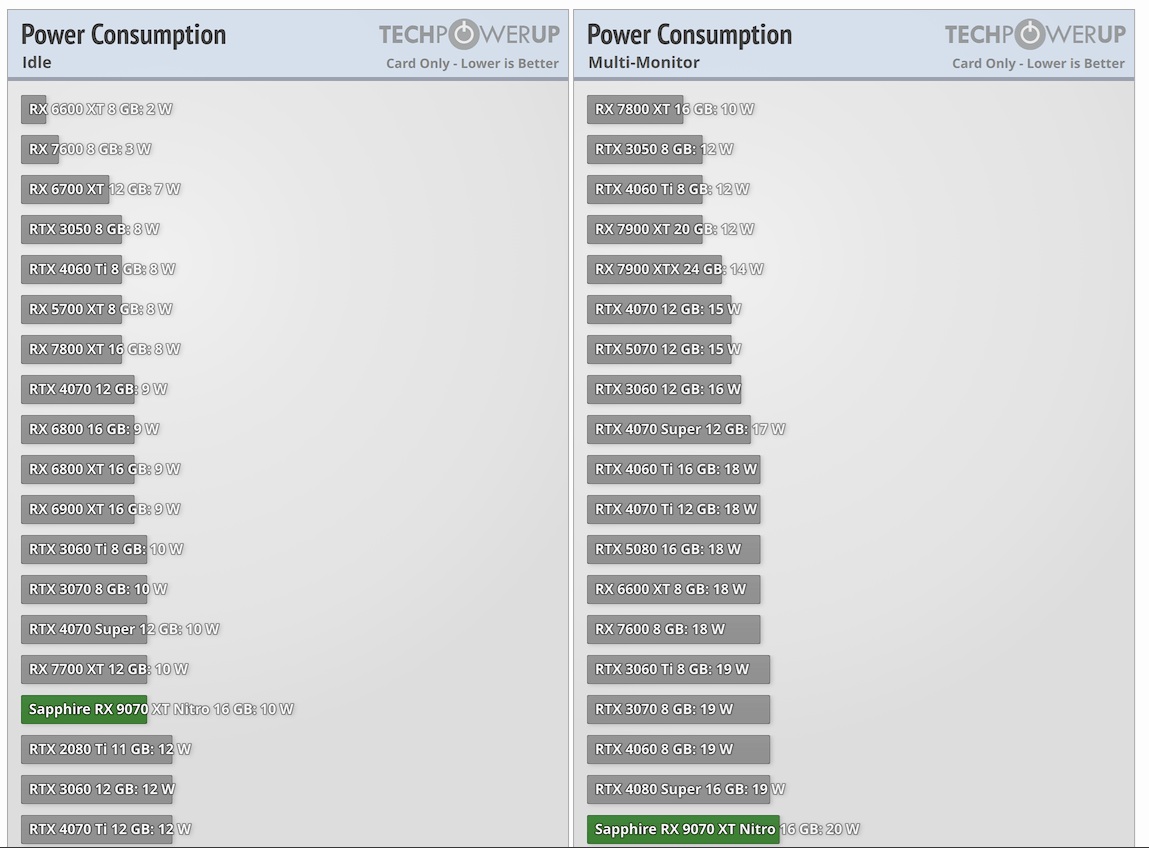
Task: Select RTX 3060 12 GB: 12 W idle bar
Action: click(x=97, y=789)
